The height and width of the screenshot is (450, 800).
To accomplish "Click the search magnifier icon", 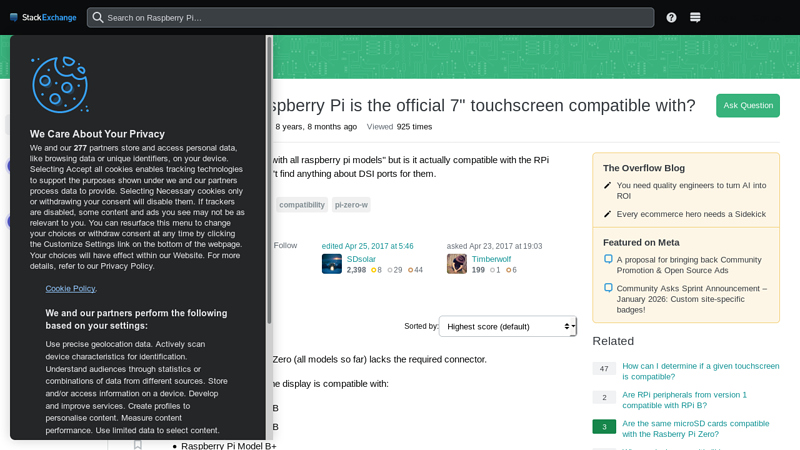I will click(x=98, y=17).
